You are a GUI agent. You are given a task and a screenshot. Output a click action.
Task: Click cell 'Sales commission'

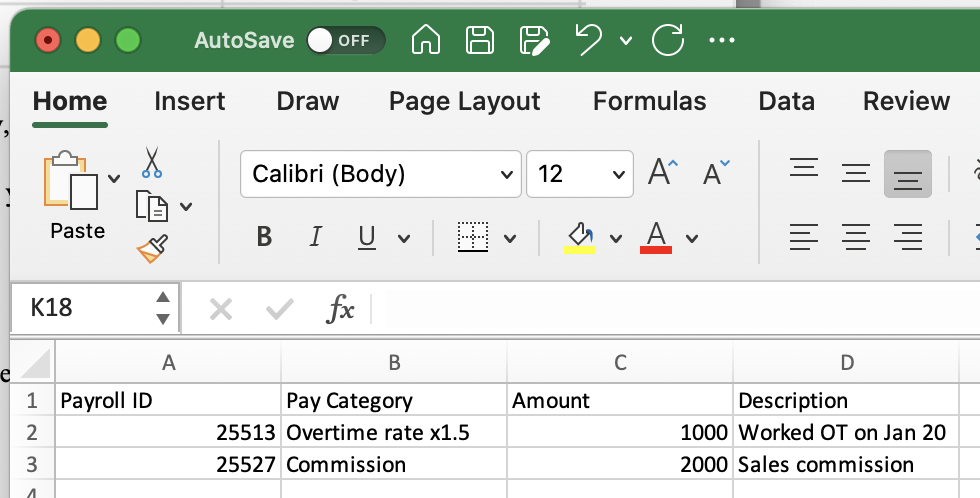click(x=846, y=464)
